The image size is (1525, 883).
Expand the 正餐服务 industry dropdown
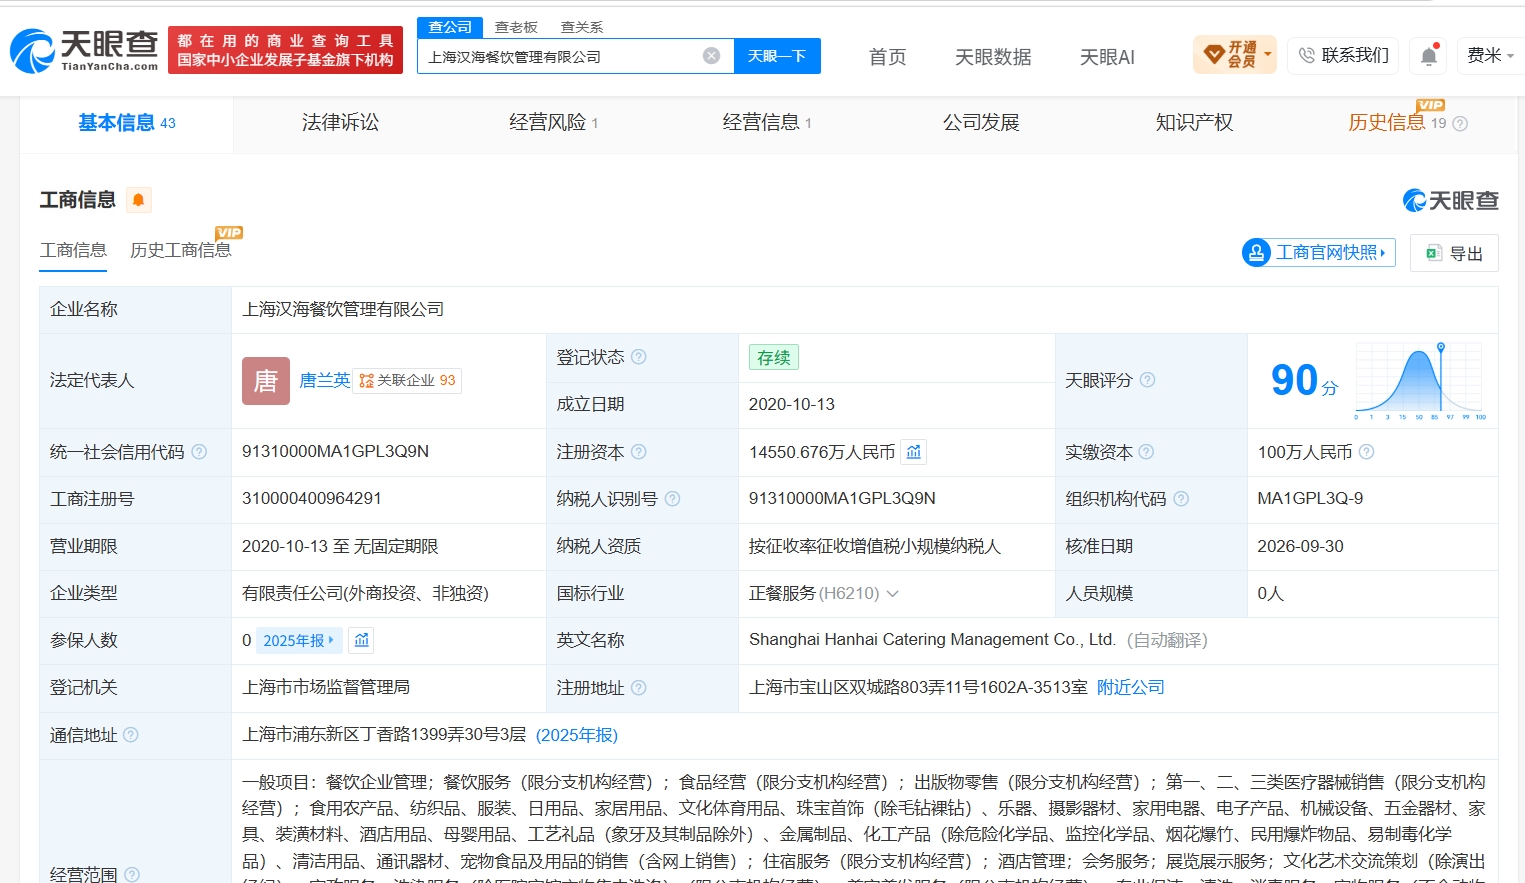tap(893, 594)
